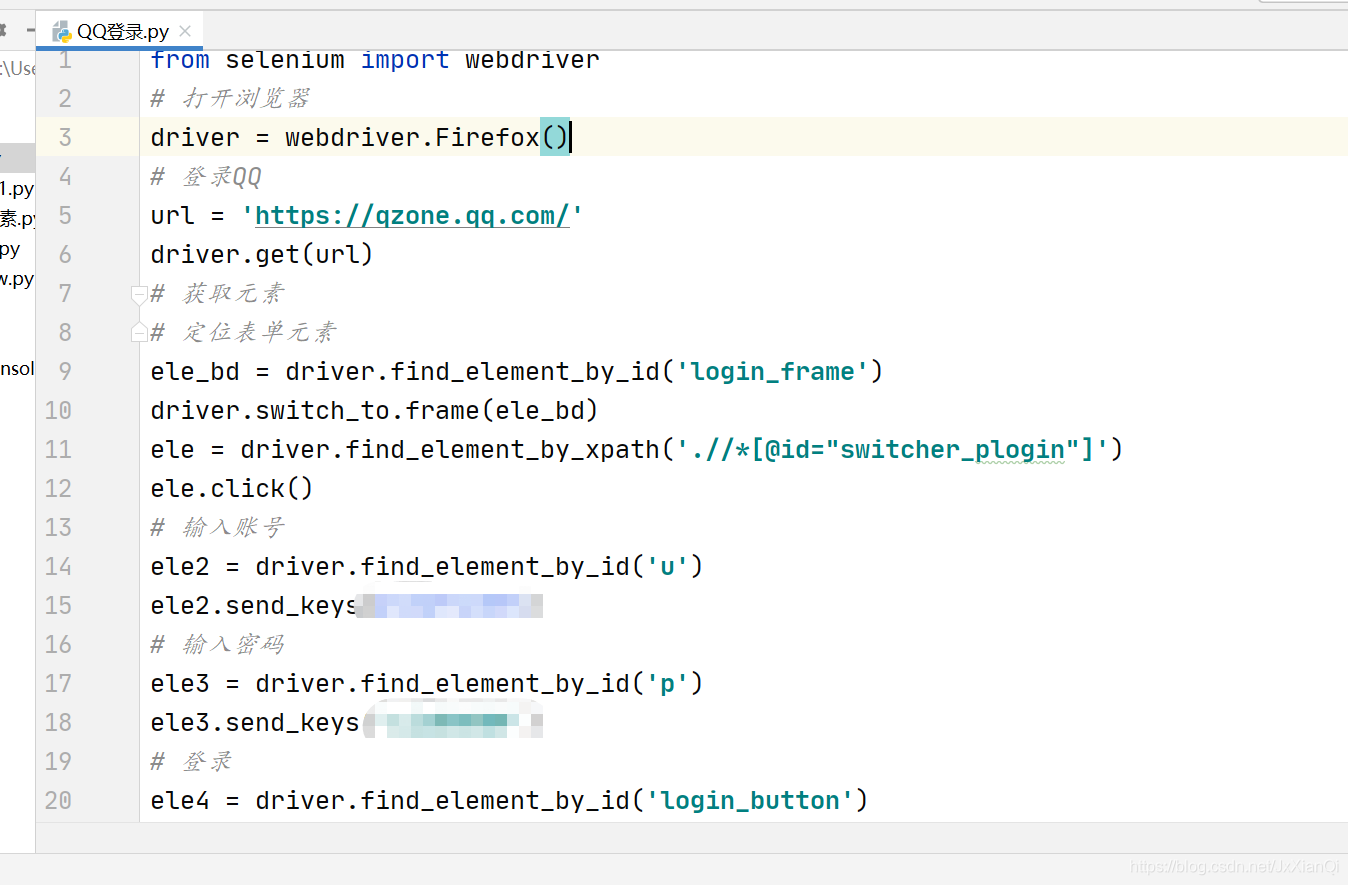Click the comment '# 输入账号'

pos(217,527)
